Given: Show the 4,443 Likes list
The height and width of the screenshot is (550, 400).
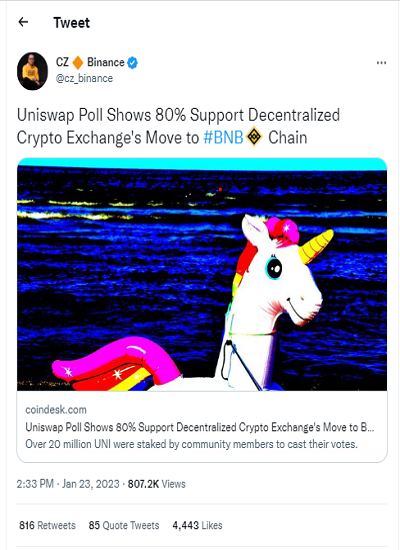Looking at the screenshot, I should tap(197, 525).
